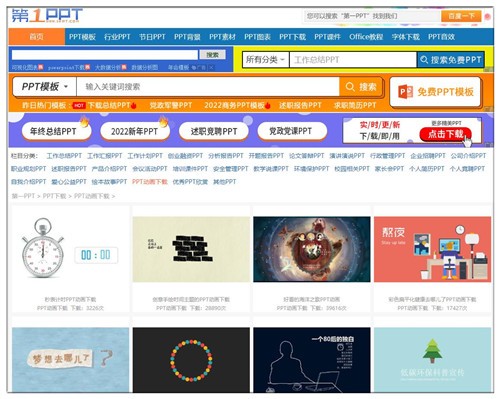Open the 行政管理PPT category link
This screenshot has height=399, width=500.
tap(387, 156)
